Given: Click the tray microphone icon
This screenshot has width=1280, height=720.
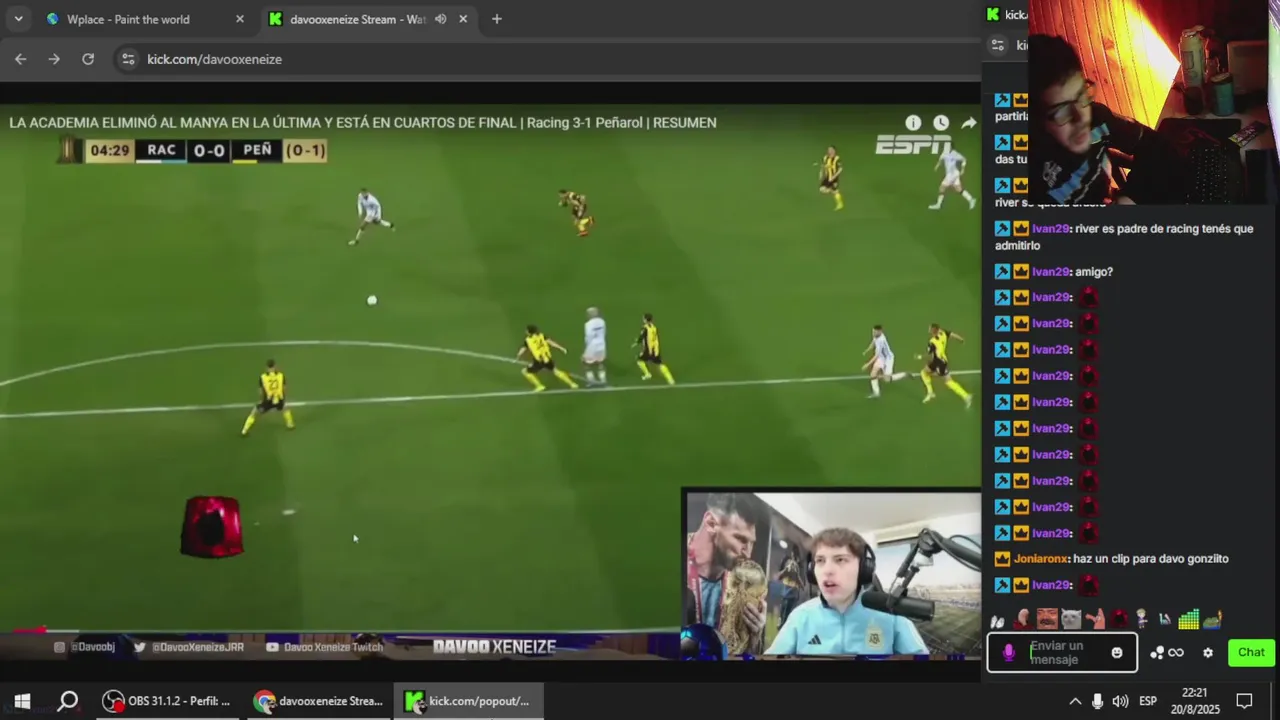Looking at the screenshot, I should (1098, 701).
